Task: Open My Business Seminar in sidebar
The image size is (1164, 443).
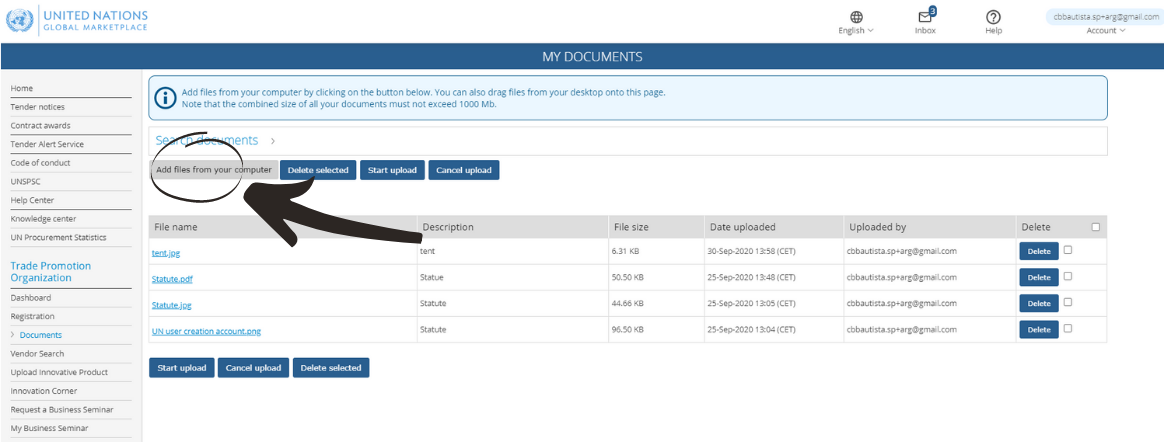Action: pos(49,427)
